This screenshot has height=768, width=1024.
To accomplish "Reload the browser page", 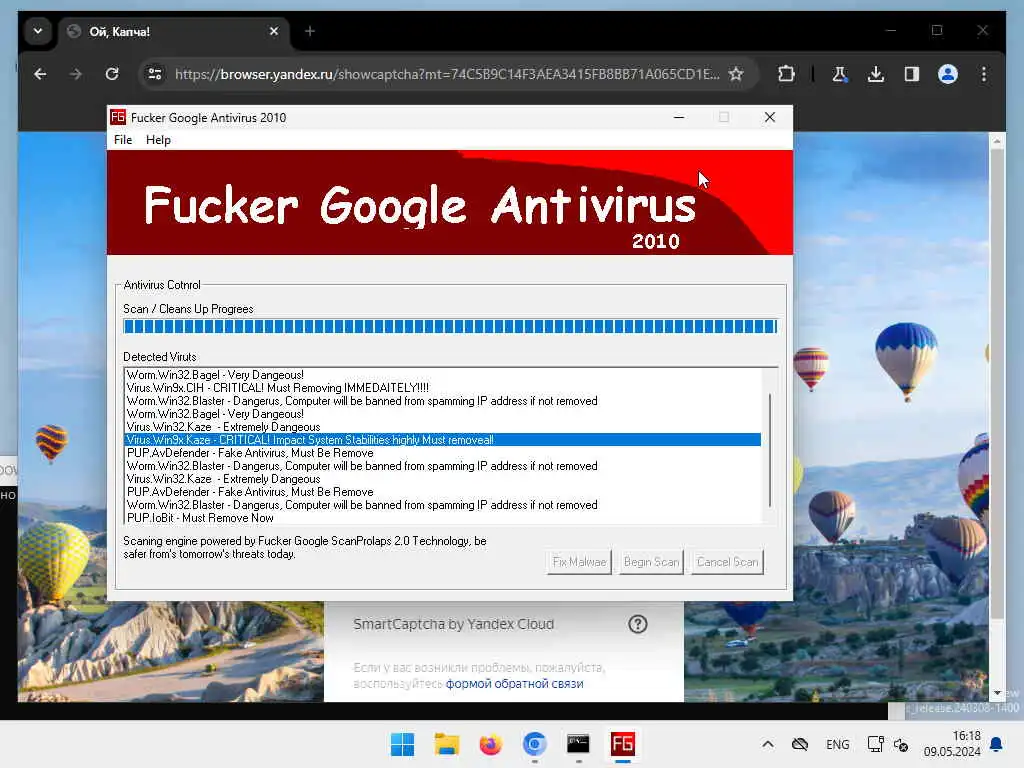I will 112,74.
